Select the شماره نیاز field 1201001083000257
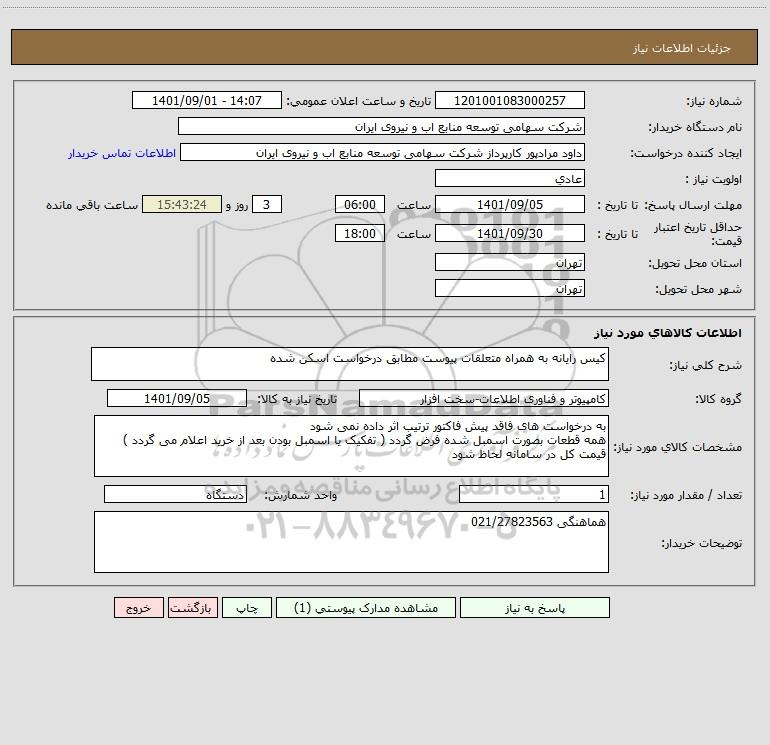The width and height of the screenshot is (770, 745). (510, 100)
